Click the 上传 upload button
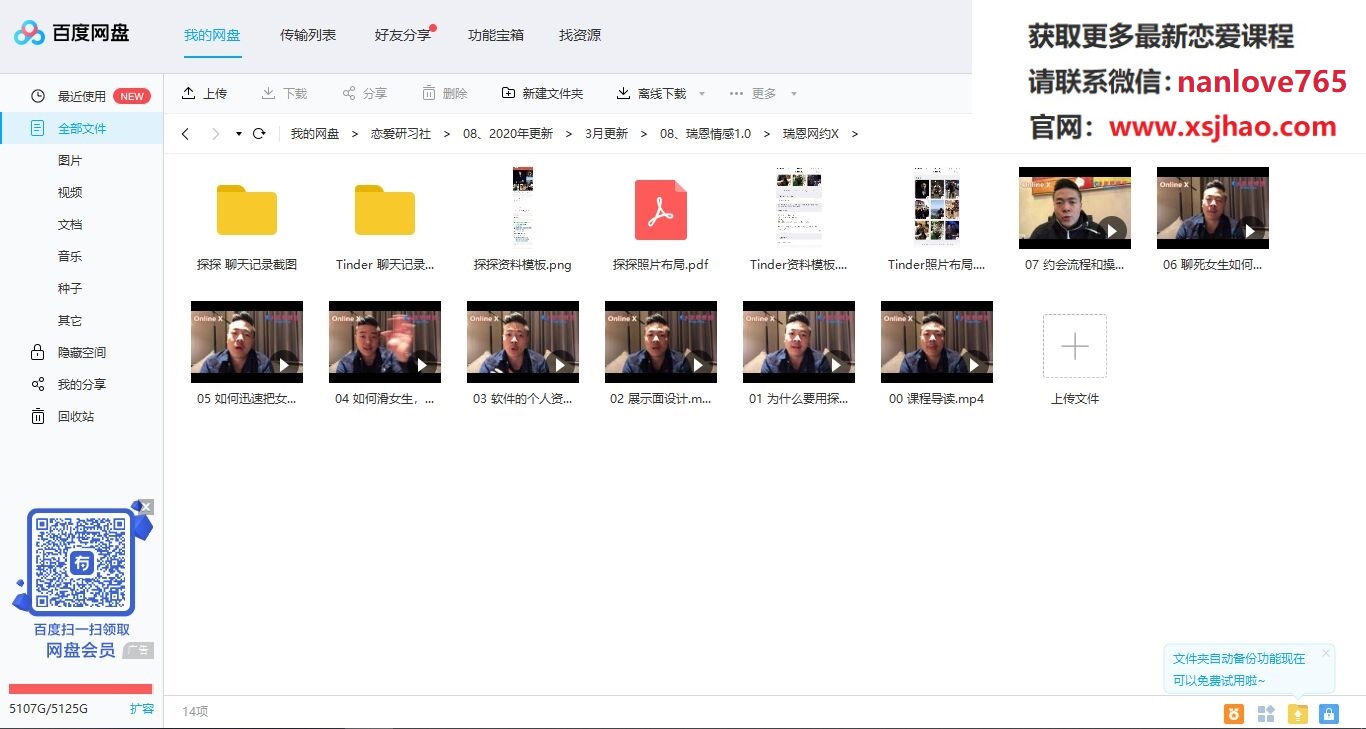The image size is (1366, 729). click(x=204, y=93)
